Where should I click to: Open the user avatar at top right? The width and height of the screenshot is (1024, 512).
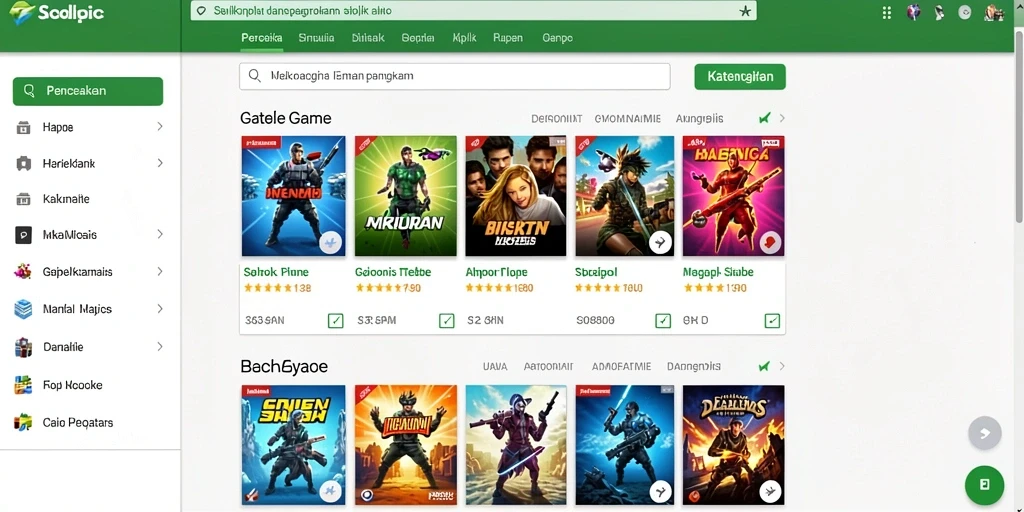coord(994,12)
